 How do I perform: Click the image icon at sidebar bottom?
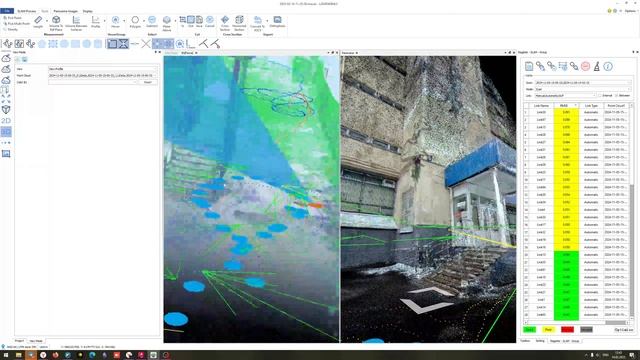[x=6, y=153]
